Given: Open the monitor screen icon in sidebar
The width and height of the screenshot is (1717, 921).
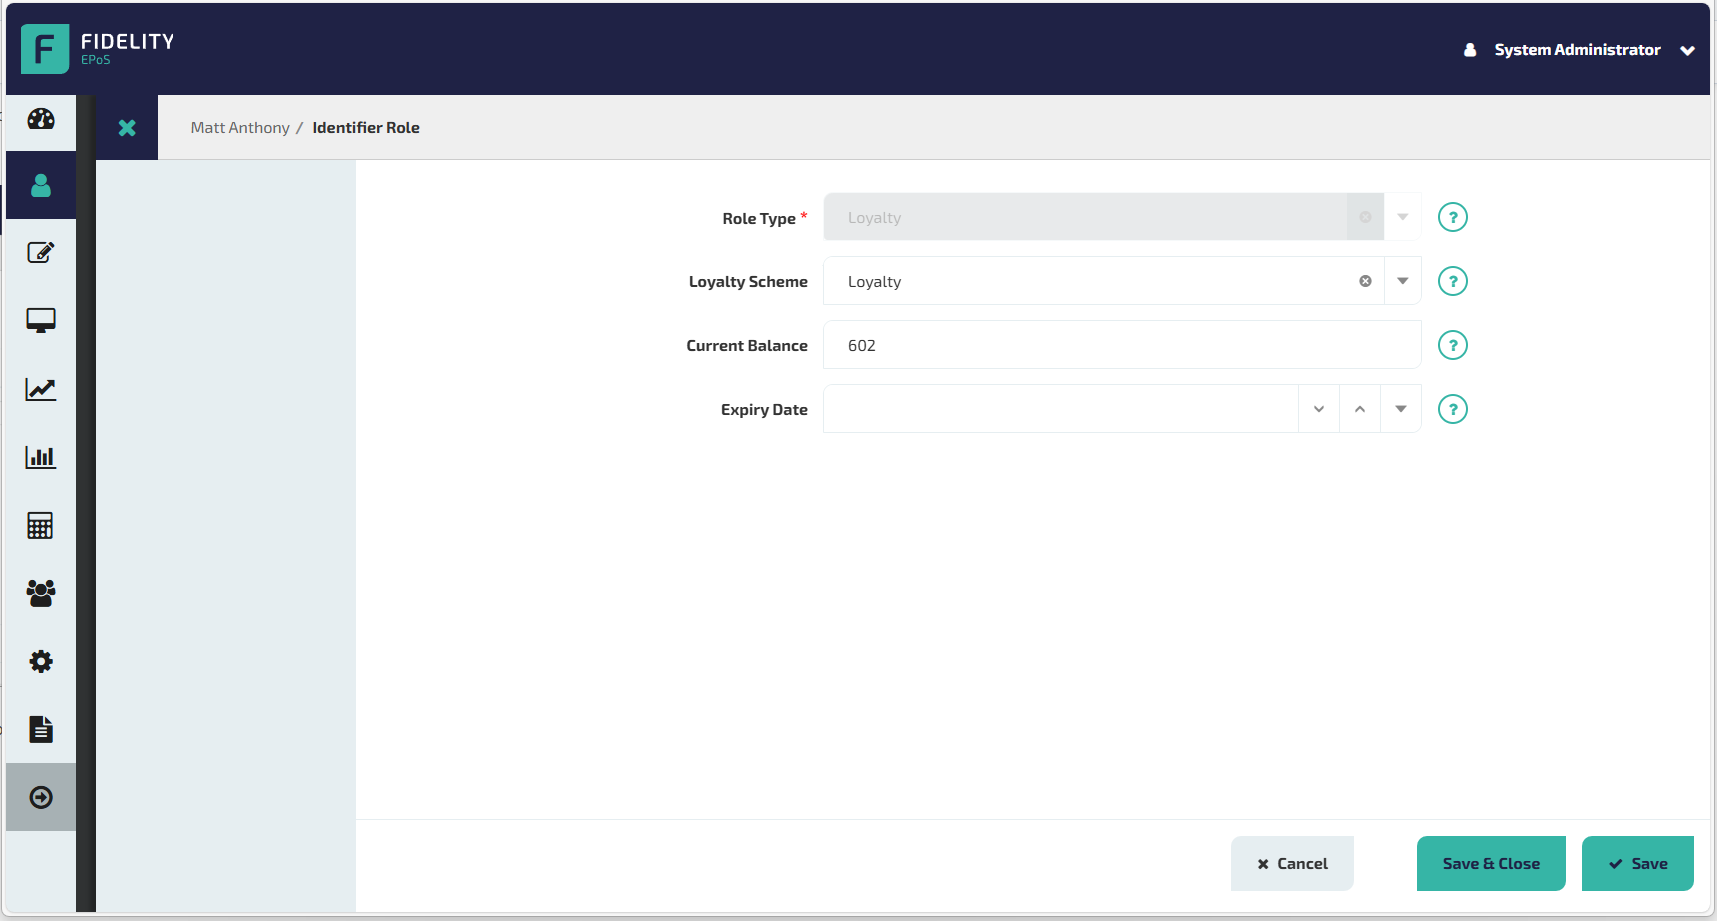Looking at the screenshot, I should pos(41,321).
